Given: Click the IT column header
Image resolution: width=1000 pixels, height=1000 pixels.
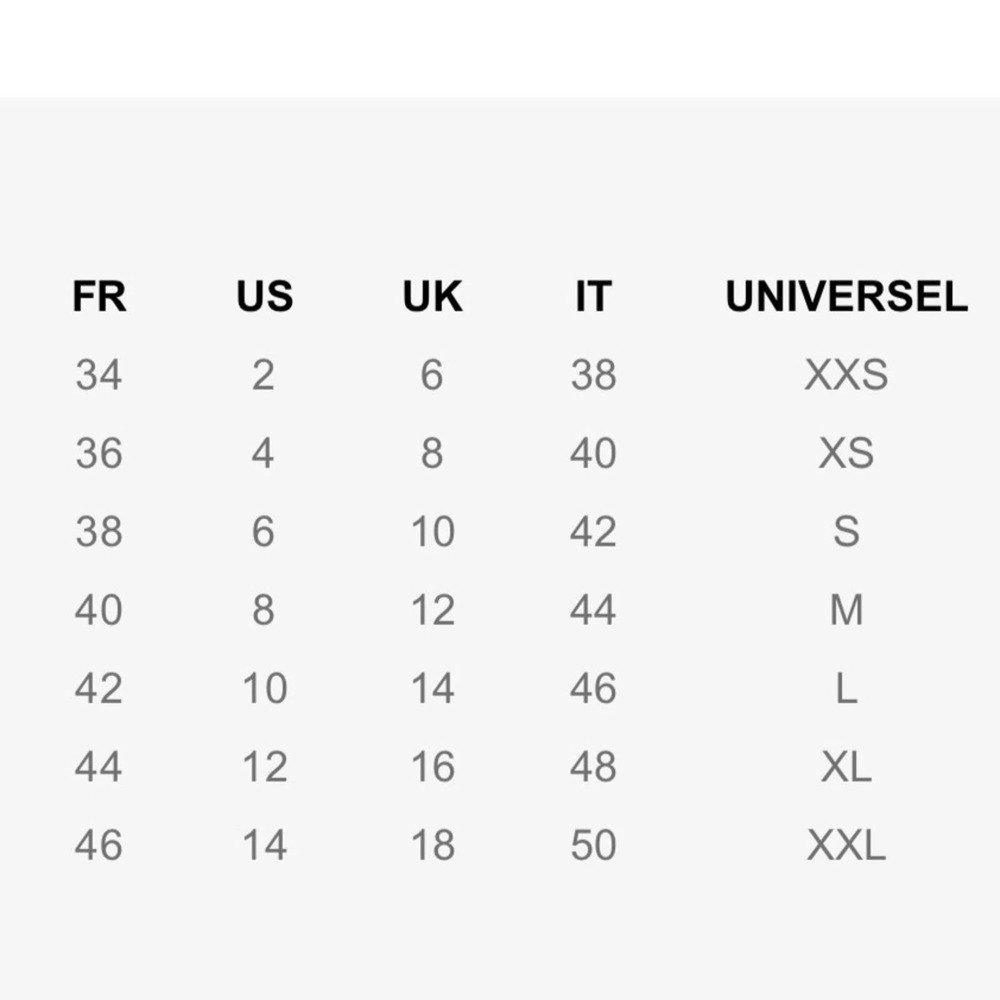Looking at the screenshot, I should coord(593,297).
